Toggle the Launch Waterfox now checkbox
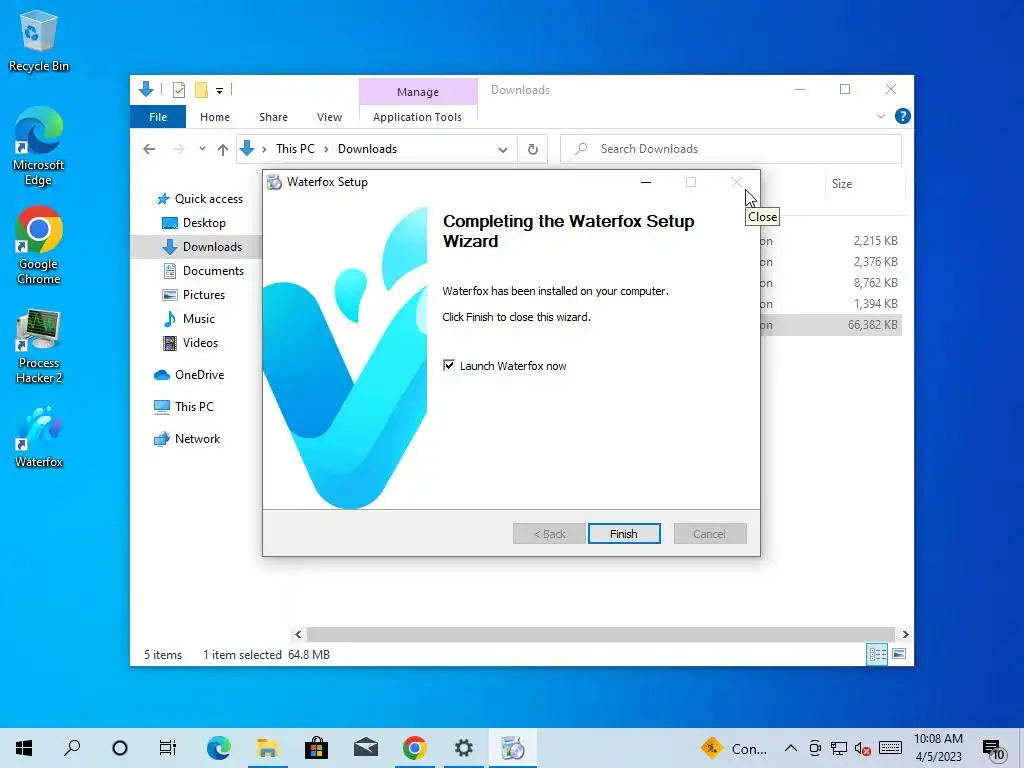Viewport: 1024px width, 768px height. tap(449, 366)
